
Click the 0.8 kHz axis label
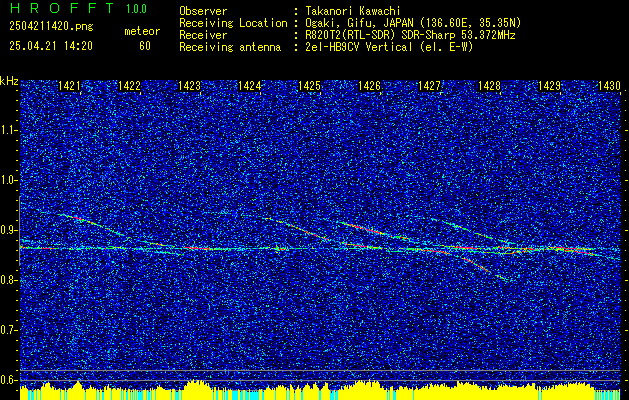pyautogui.click(x=8, y=280)
